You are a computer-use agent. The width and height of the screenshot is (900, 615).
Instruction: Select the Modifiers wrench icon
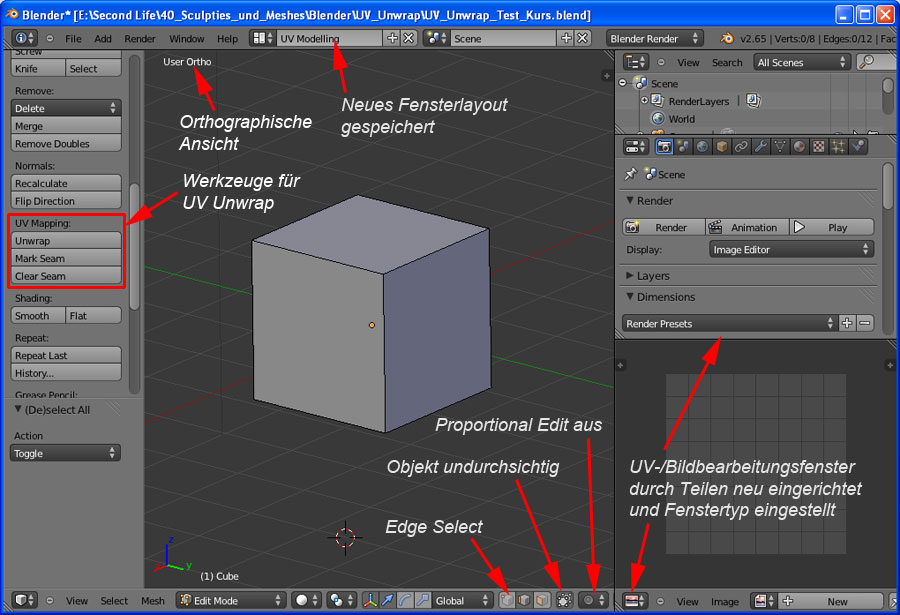(x=760, y=147)
